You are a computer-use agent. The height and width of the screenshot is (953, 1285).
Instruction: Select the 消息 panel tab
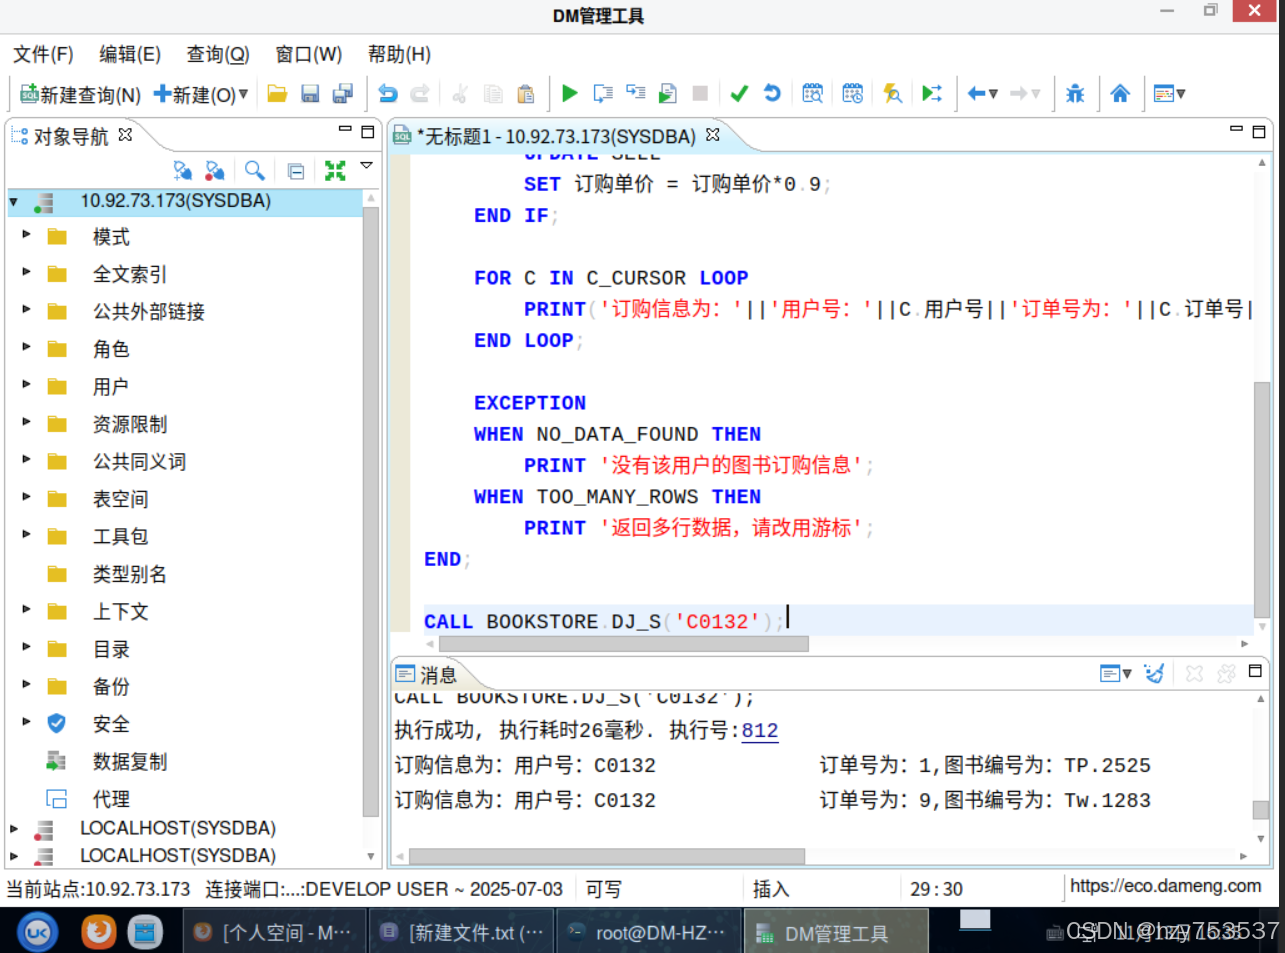tap(428, 674)
